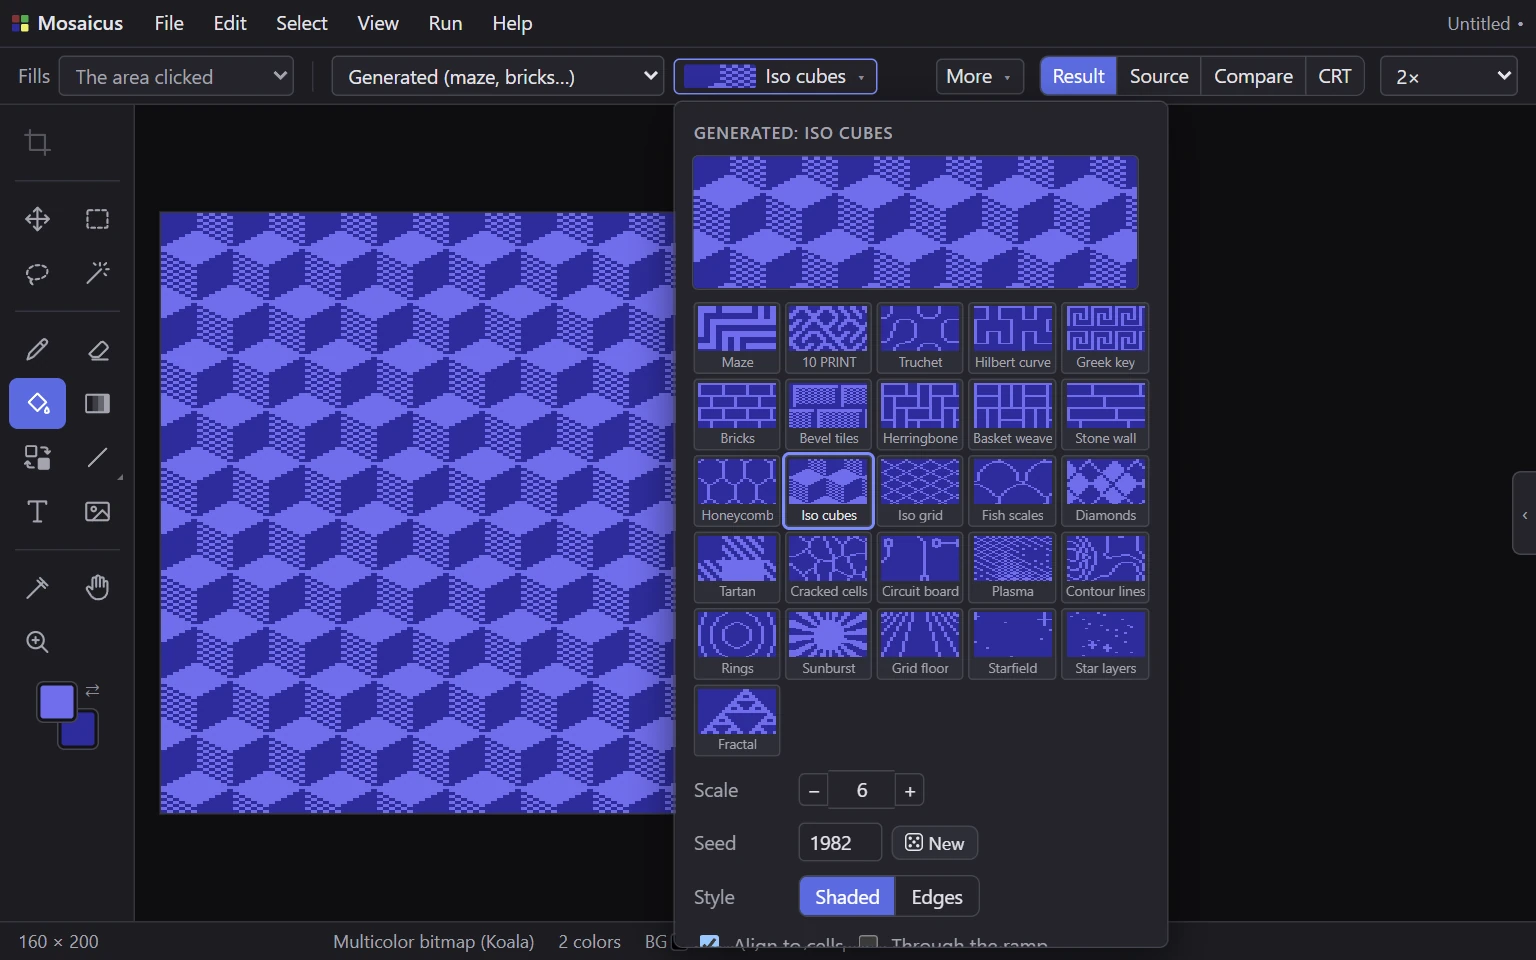Select the Pencil drawing tool
Screen dimensions: 1536x960
pyautogui.click(x=38, y=349)
